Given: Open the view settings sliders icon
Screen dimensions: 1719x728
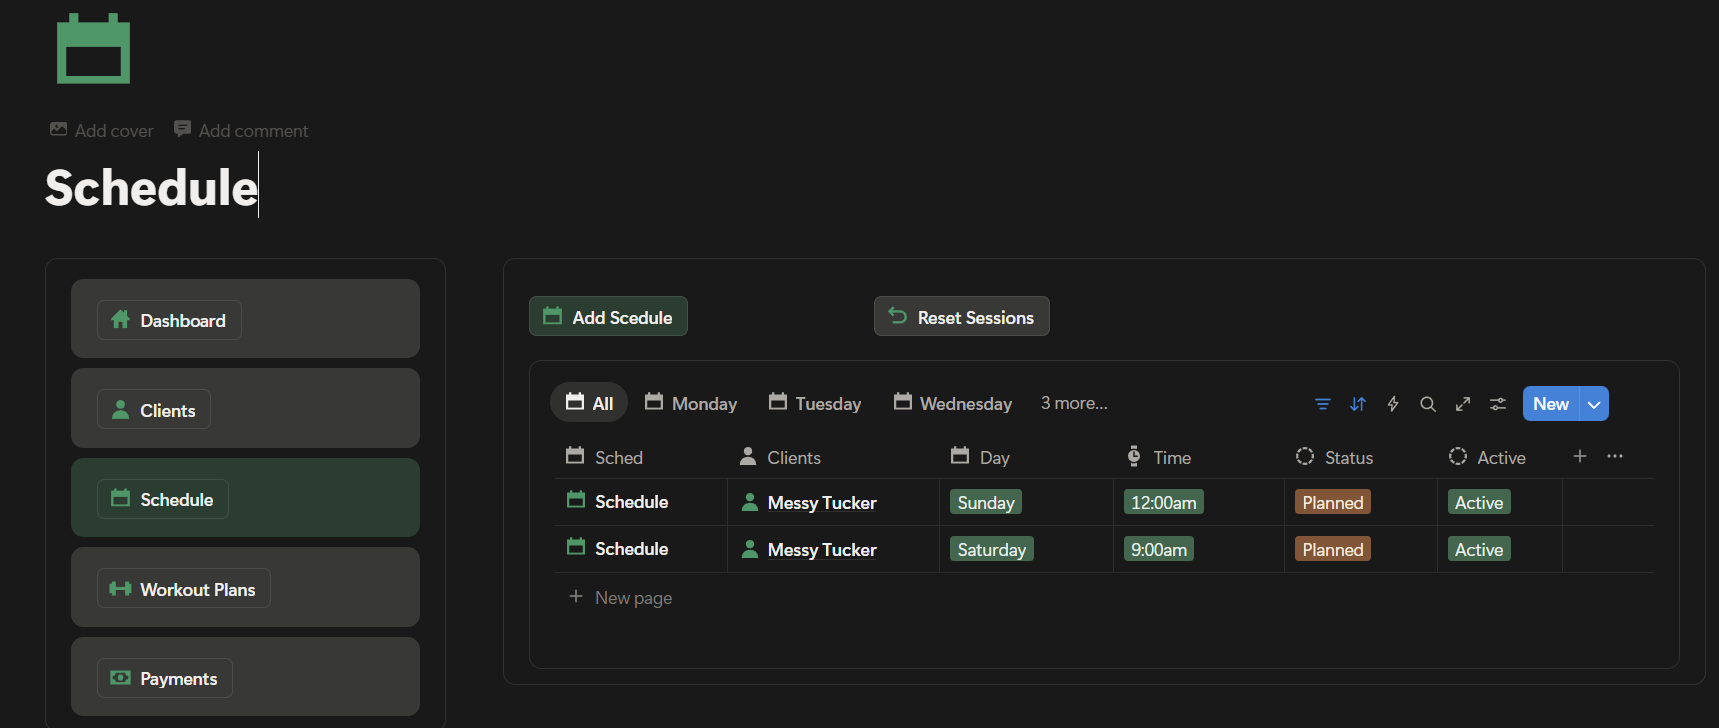Looking at the screenshot, I should pyautogui.click(x=1498, y=404).
